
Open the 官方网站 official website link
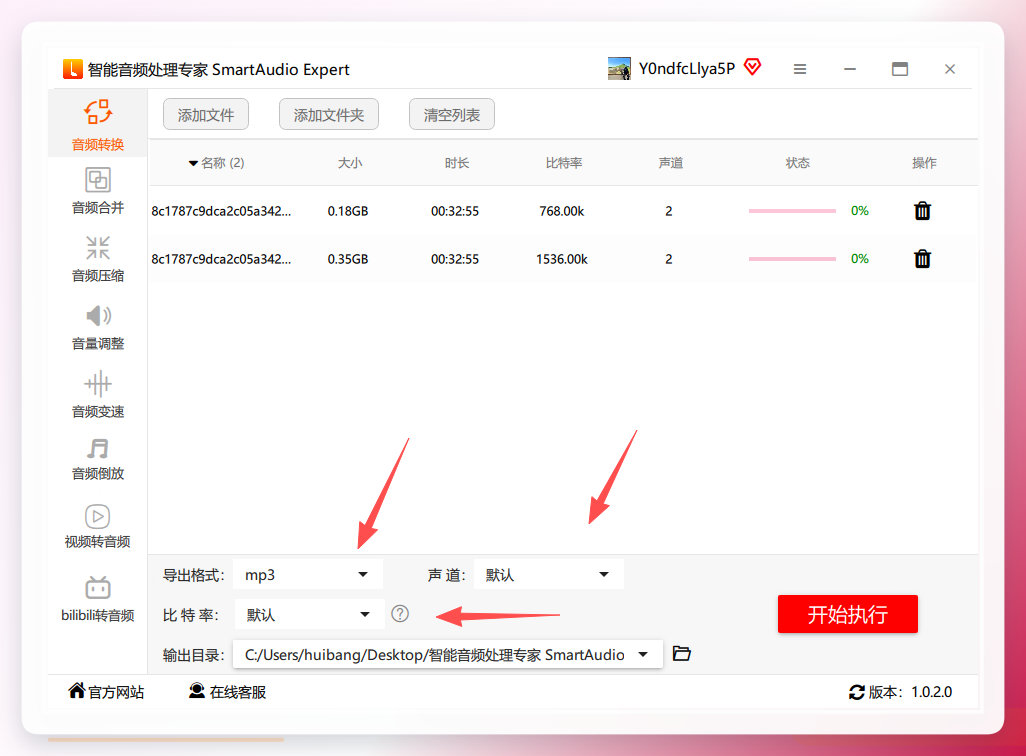pyautogui.click(x=116, y=692)
